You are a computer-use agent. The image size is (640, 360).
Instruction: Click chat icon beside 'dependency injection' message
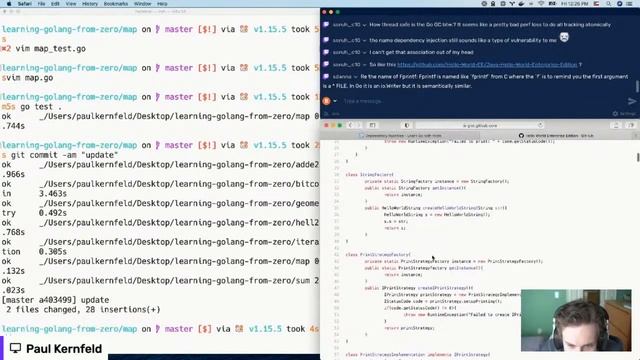point(326,40)
